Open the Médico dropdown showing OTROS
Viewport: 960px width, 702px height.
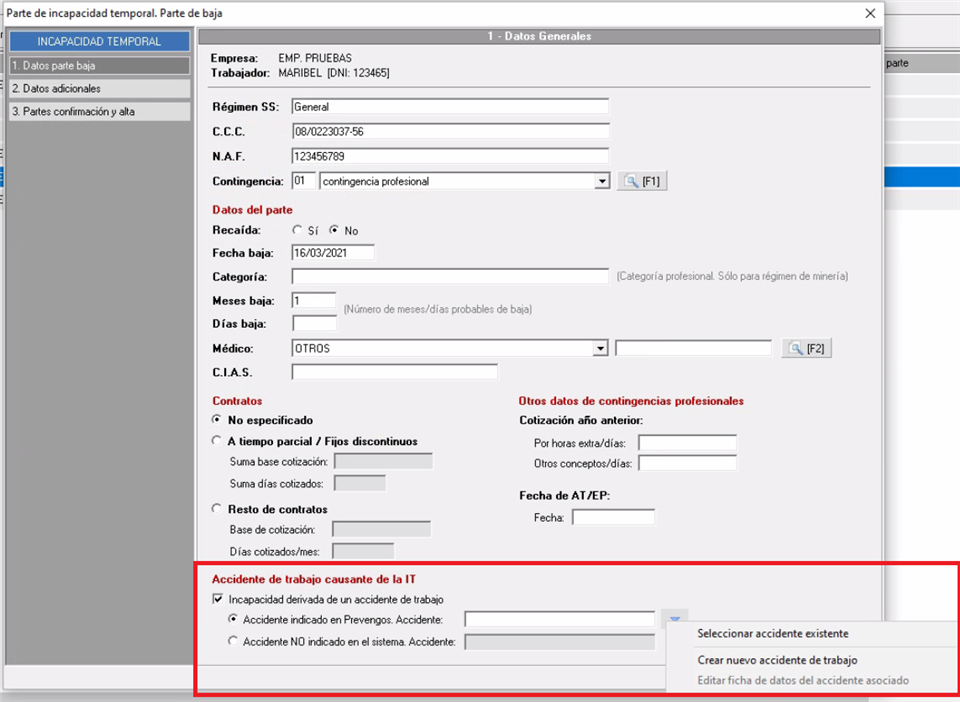(x=600, y=348)
